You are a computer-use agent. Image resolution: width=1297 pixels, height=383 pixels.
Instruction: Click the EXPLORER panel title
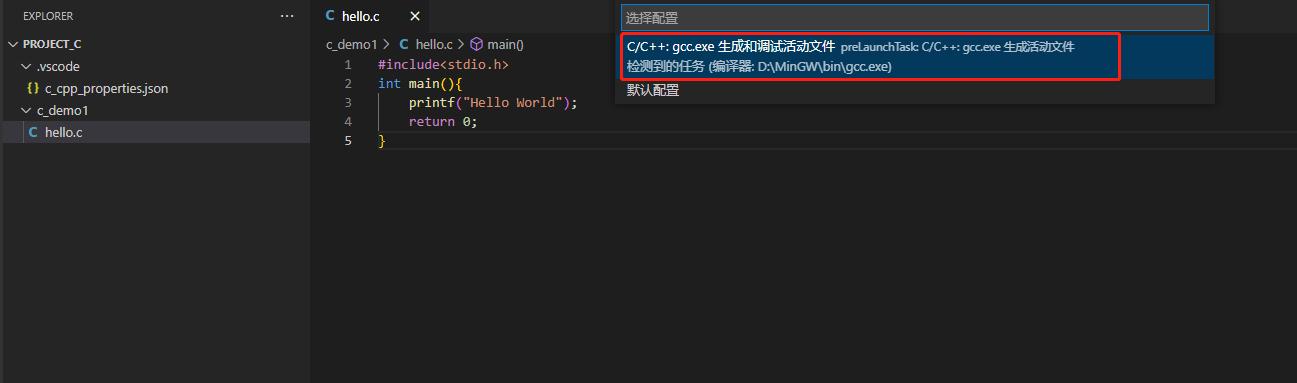48,17
